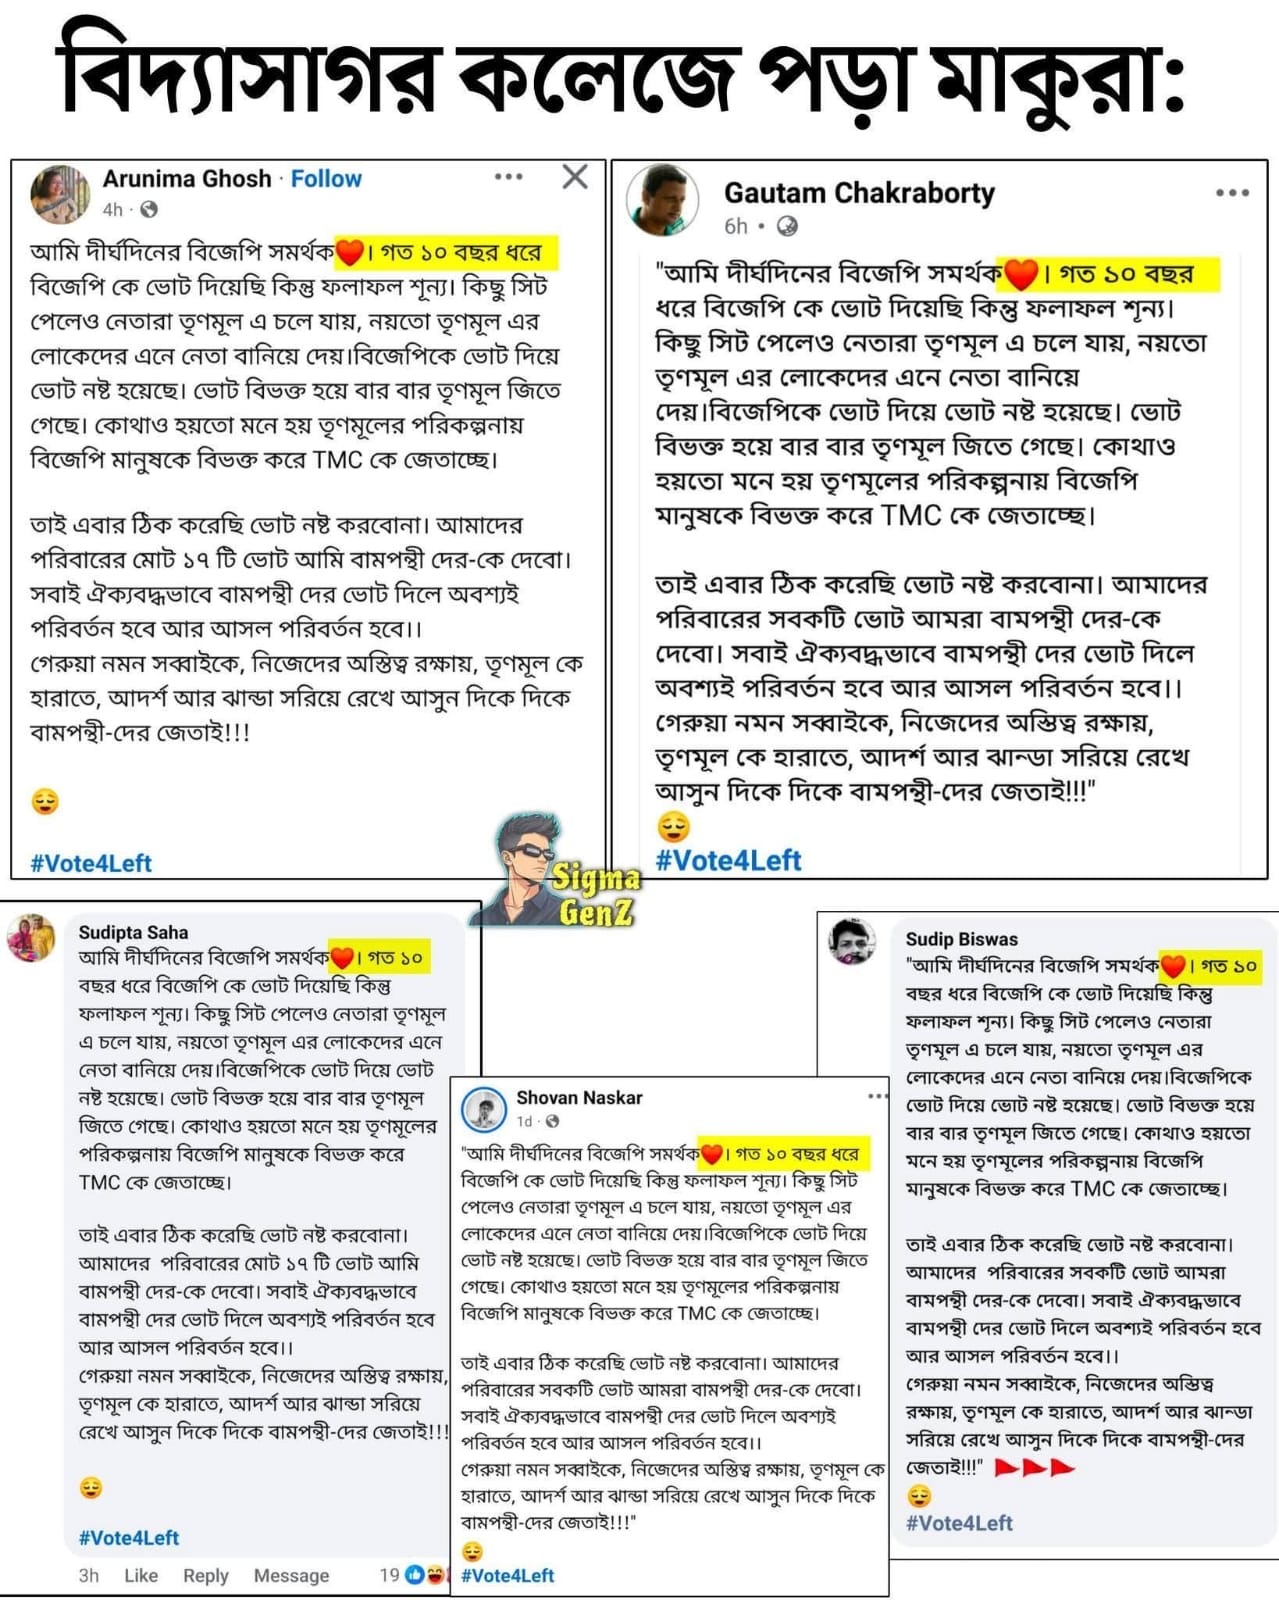Open Sudipta Saha's profile avatar
The height and width of the screenshot is (1600, 1279).
[x=32, y=938]
